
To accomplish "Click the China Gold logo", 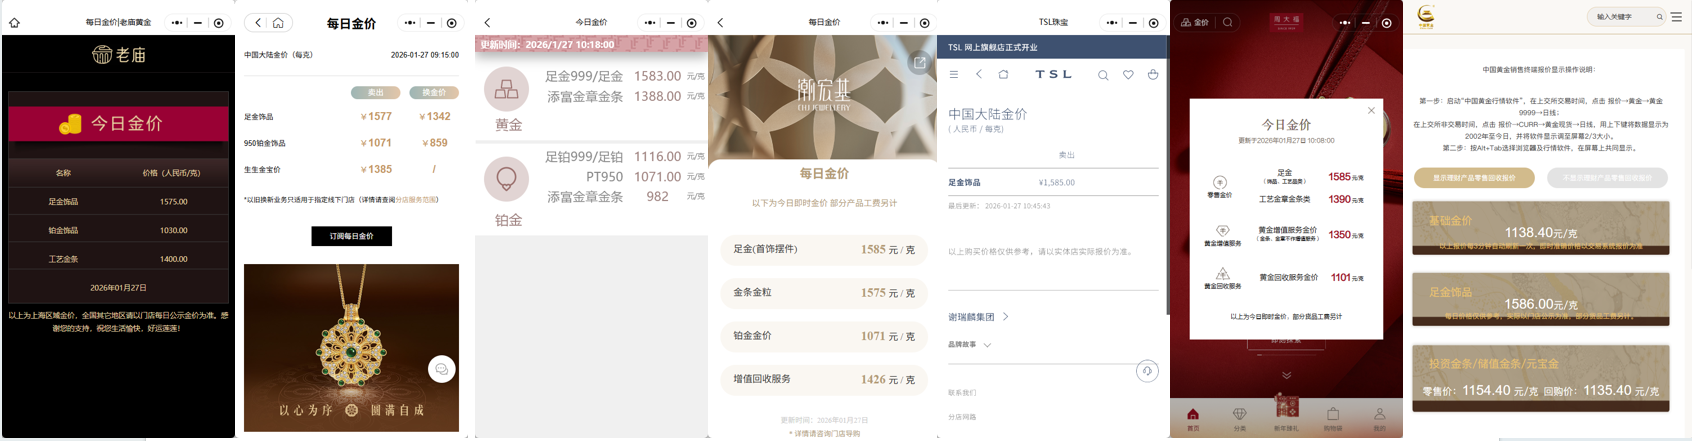I will [x=1426, y=17].
